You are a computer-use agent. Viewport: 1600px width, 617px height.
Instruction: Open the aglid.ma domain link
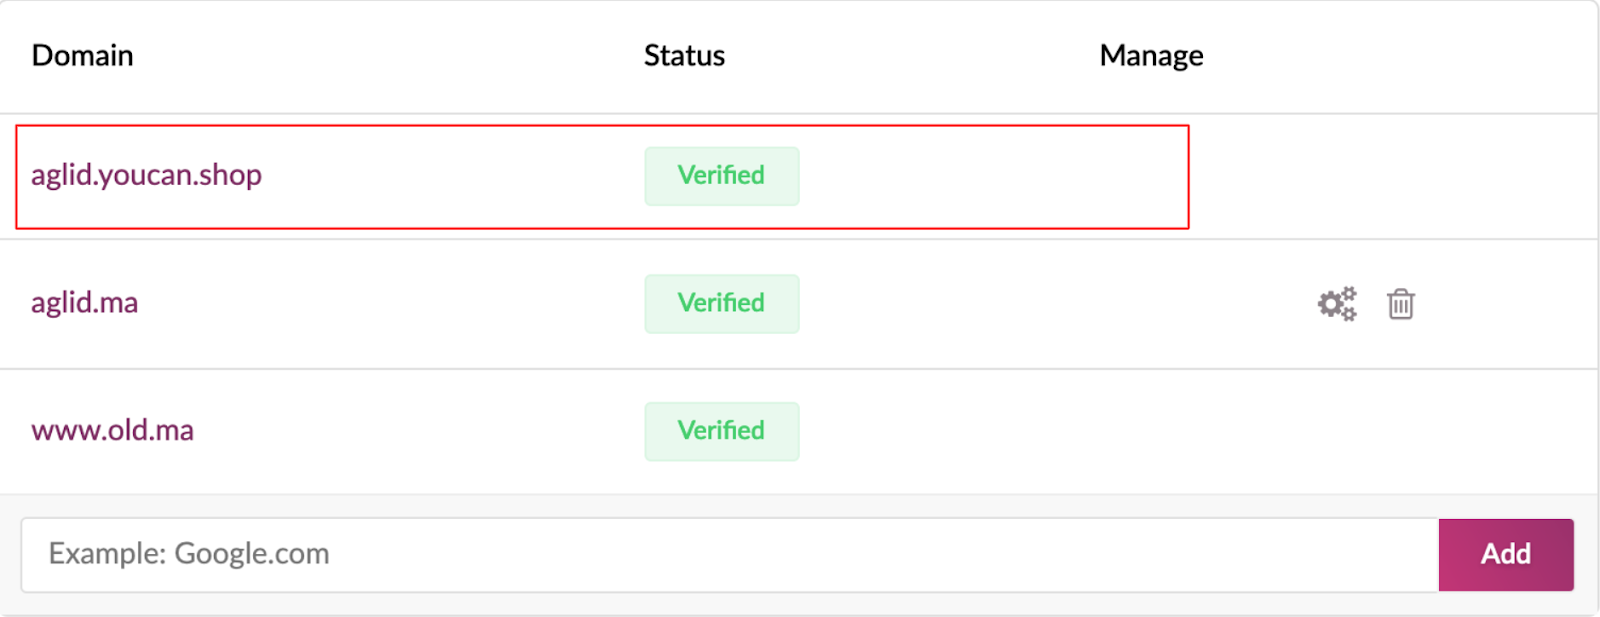(85, 302)
